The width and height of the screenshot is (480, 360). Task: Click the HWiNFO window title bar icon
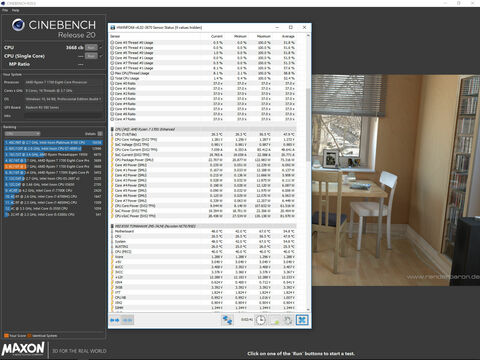pos(113,27)
